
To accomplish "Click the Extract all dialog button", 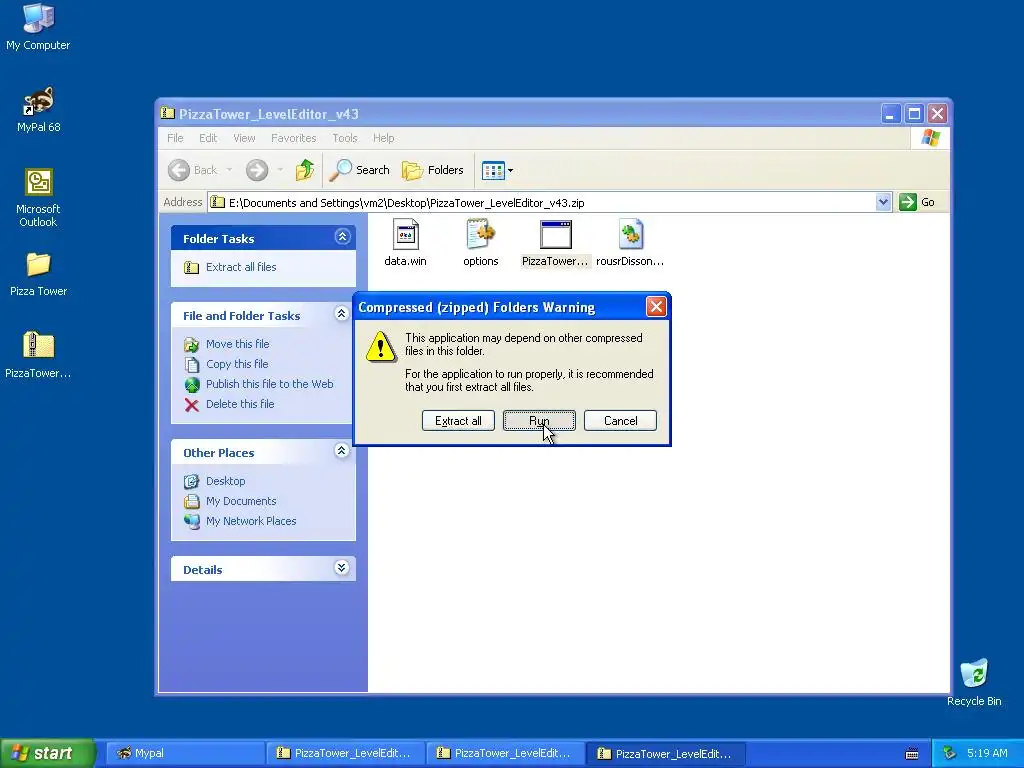I will click(458, 421).
